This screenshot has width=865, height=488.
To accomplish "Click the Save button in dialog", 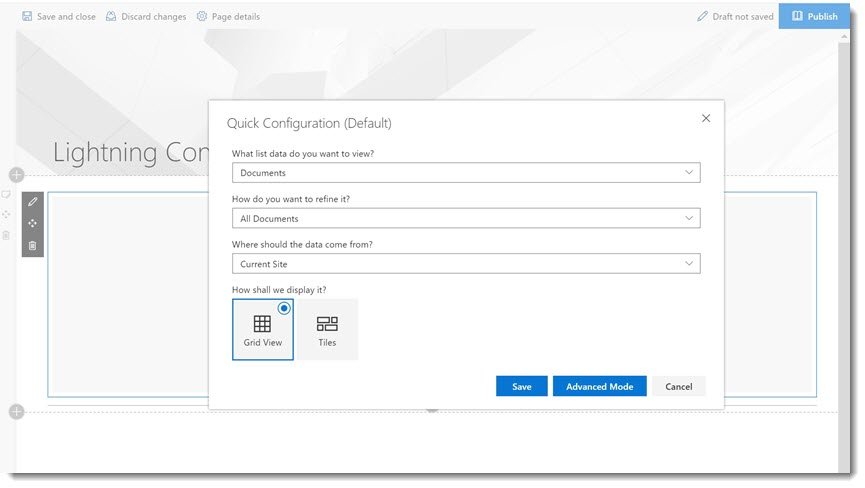I will tap(521, 387).
